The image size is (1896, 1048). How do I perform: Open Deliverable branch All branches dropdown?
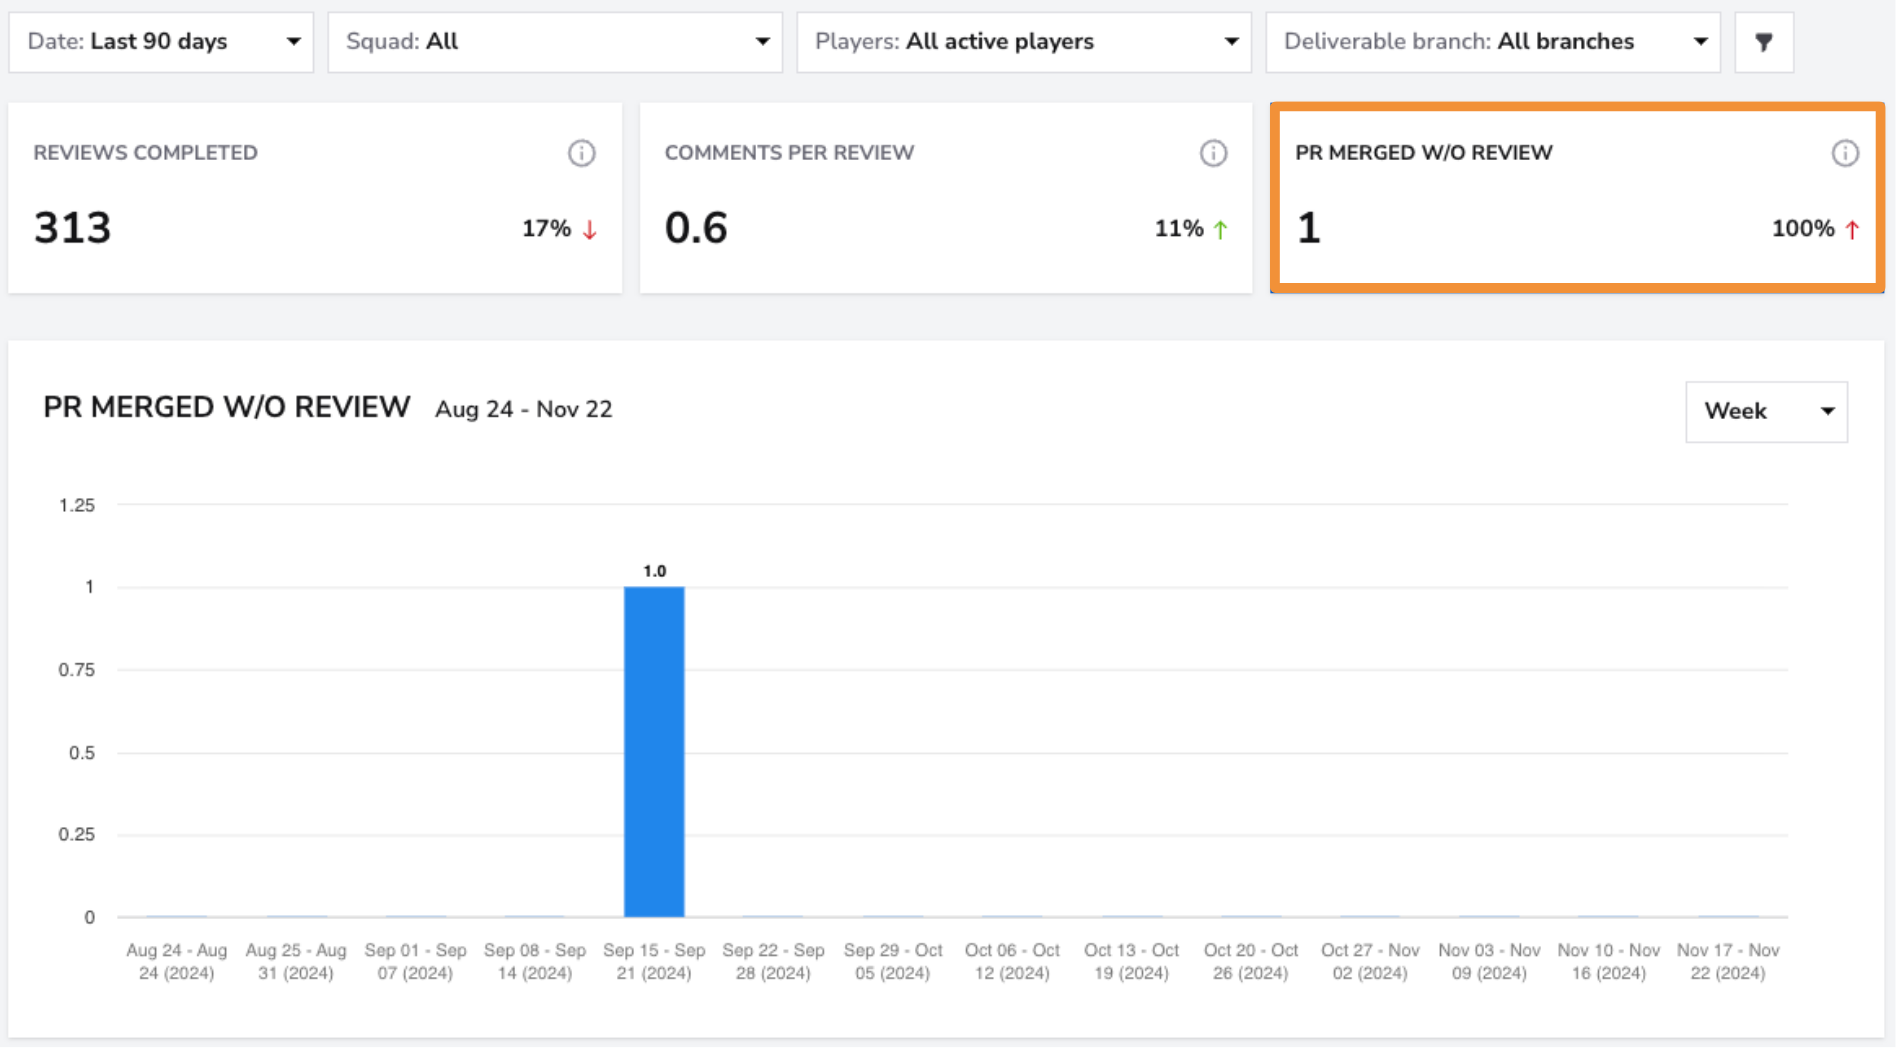click(1493, 42)
